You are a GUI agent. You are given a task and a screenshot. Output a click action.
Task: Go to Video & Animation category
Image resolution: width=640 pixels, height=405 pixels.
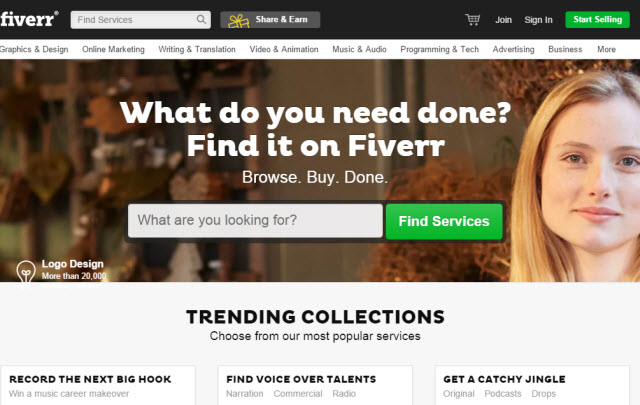284,49
